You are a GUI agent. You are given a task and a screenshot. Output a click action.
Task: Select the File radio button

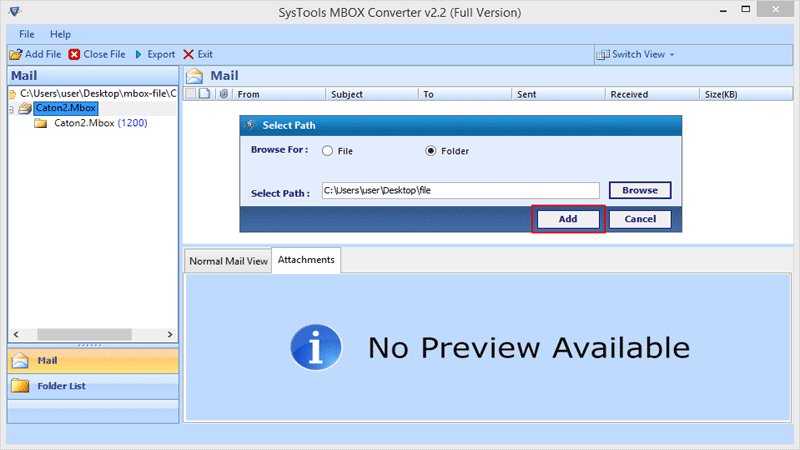click(328, 151)
